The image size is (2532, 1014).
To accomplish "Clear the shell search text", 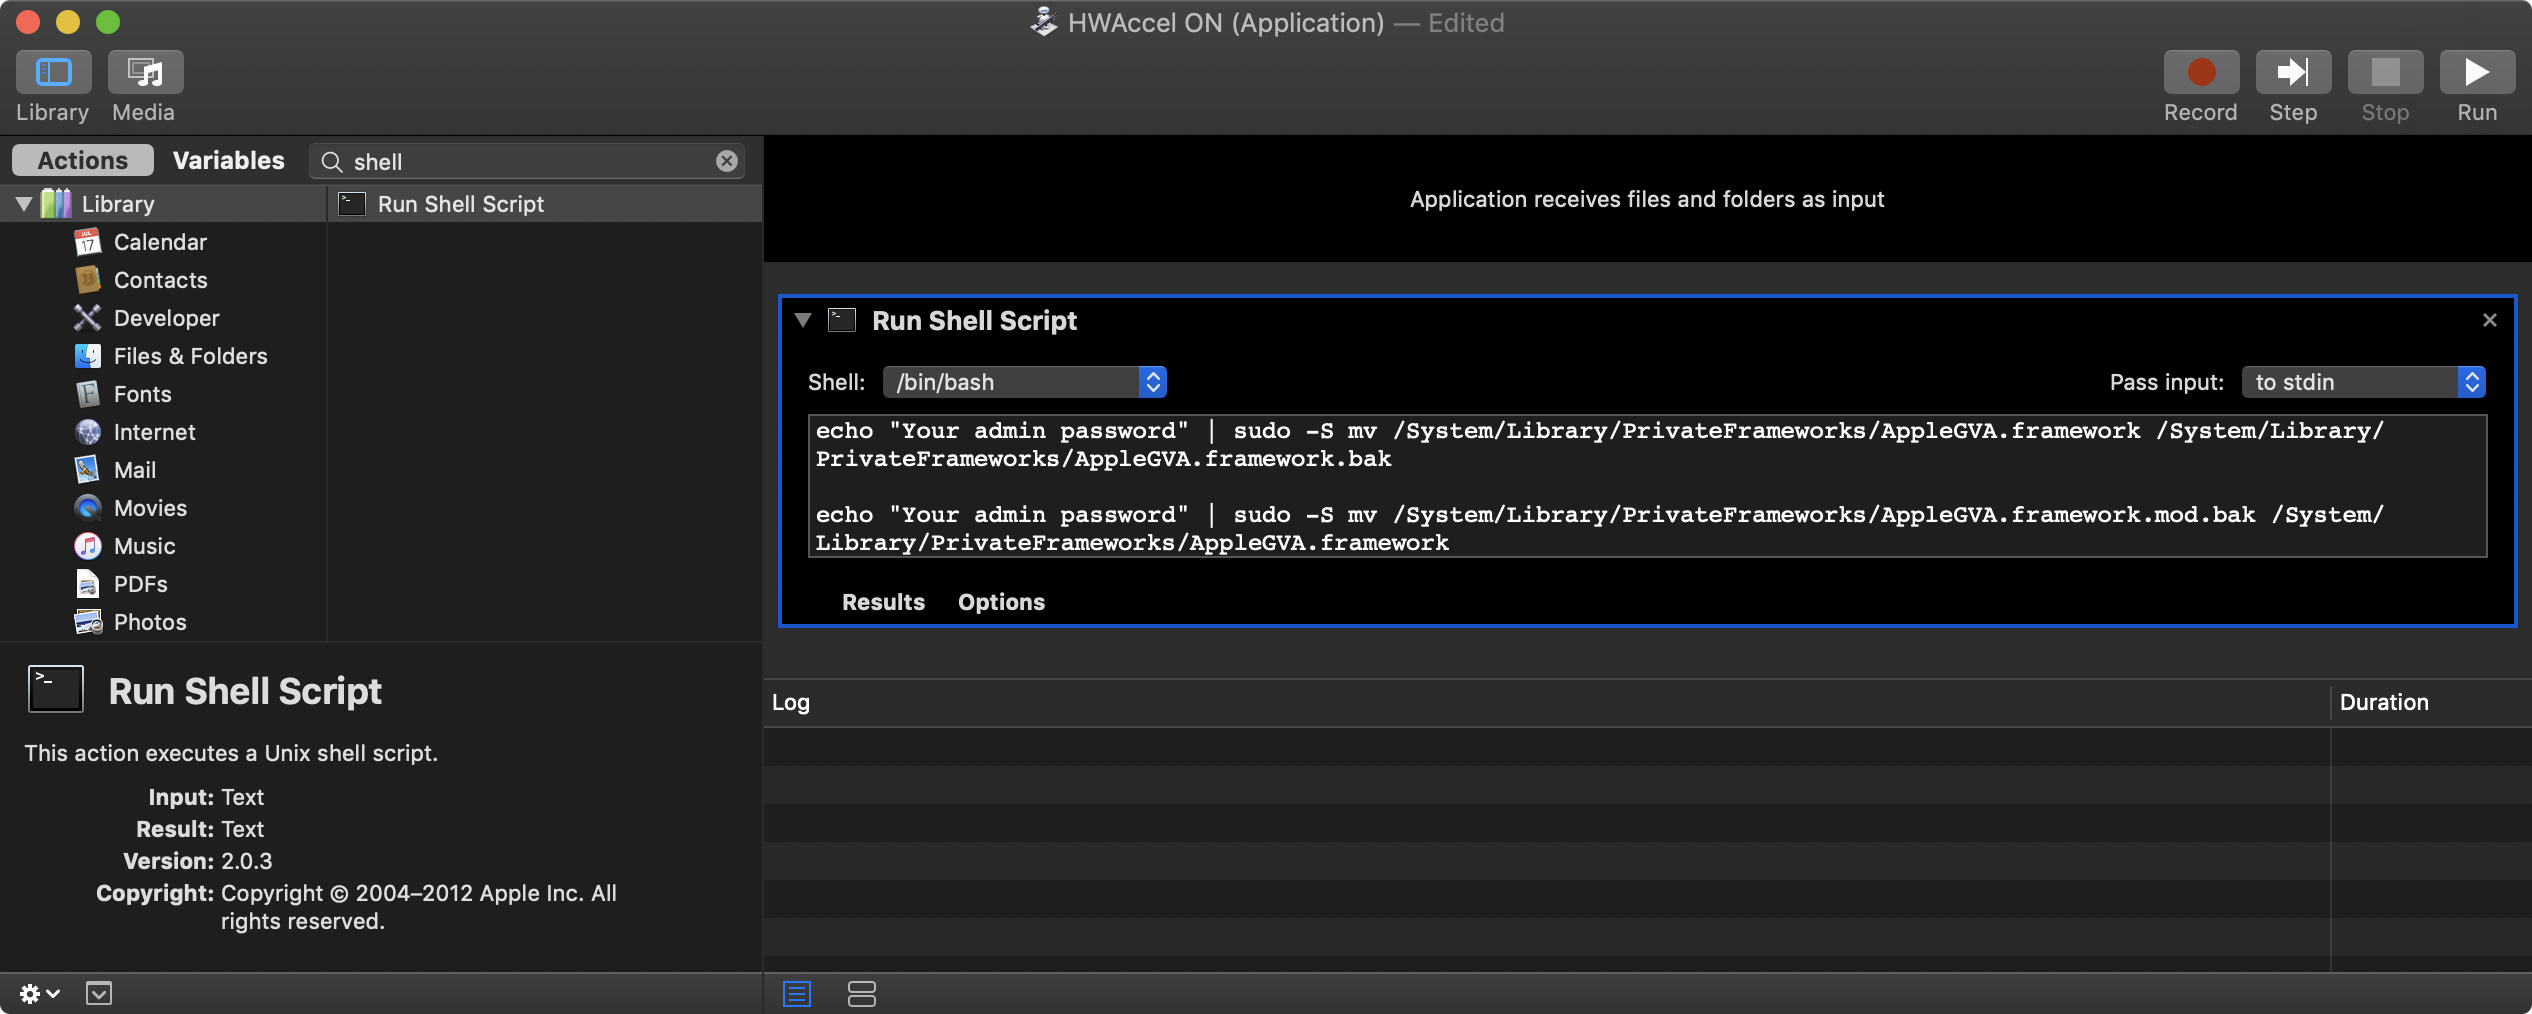I will [727, 161].
